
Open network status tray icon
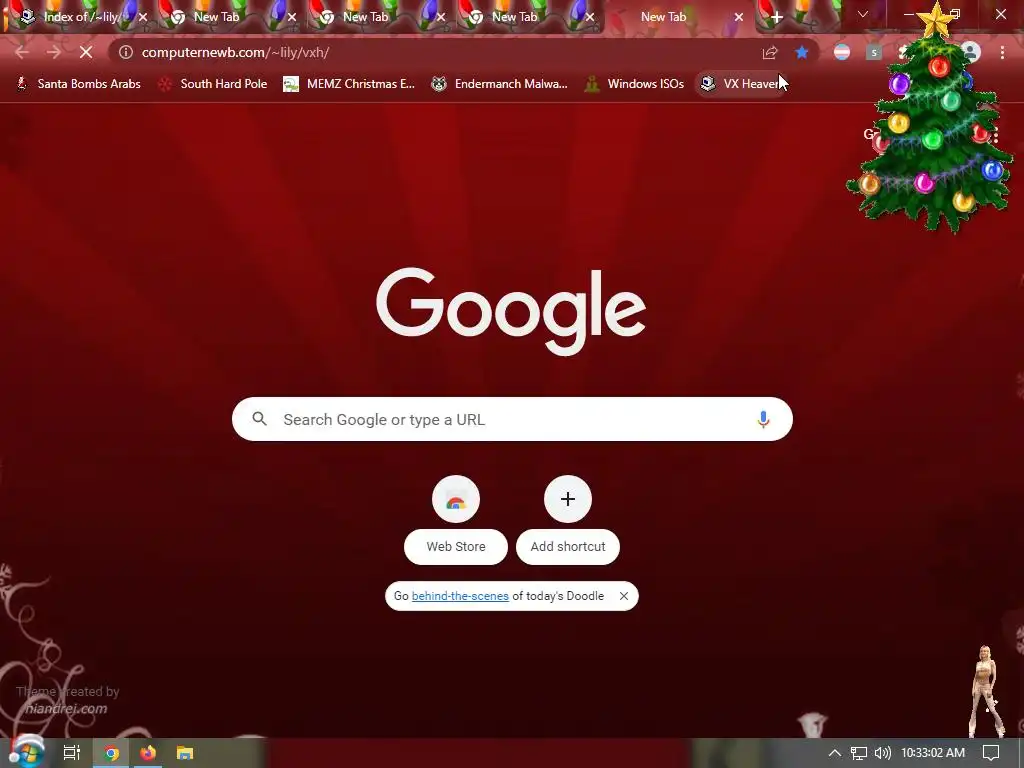(x=859, y=753)
